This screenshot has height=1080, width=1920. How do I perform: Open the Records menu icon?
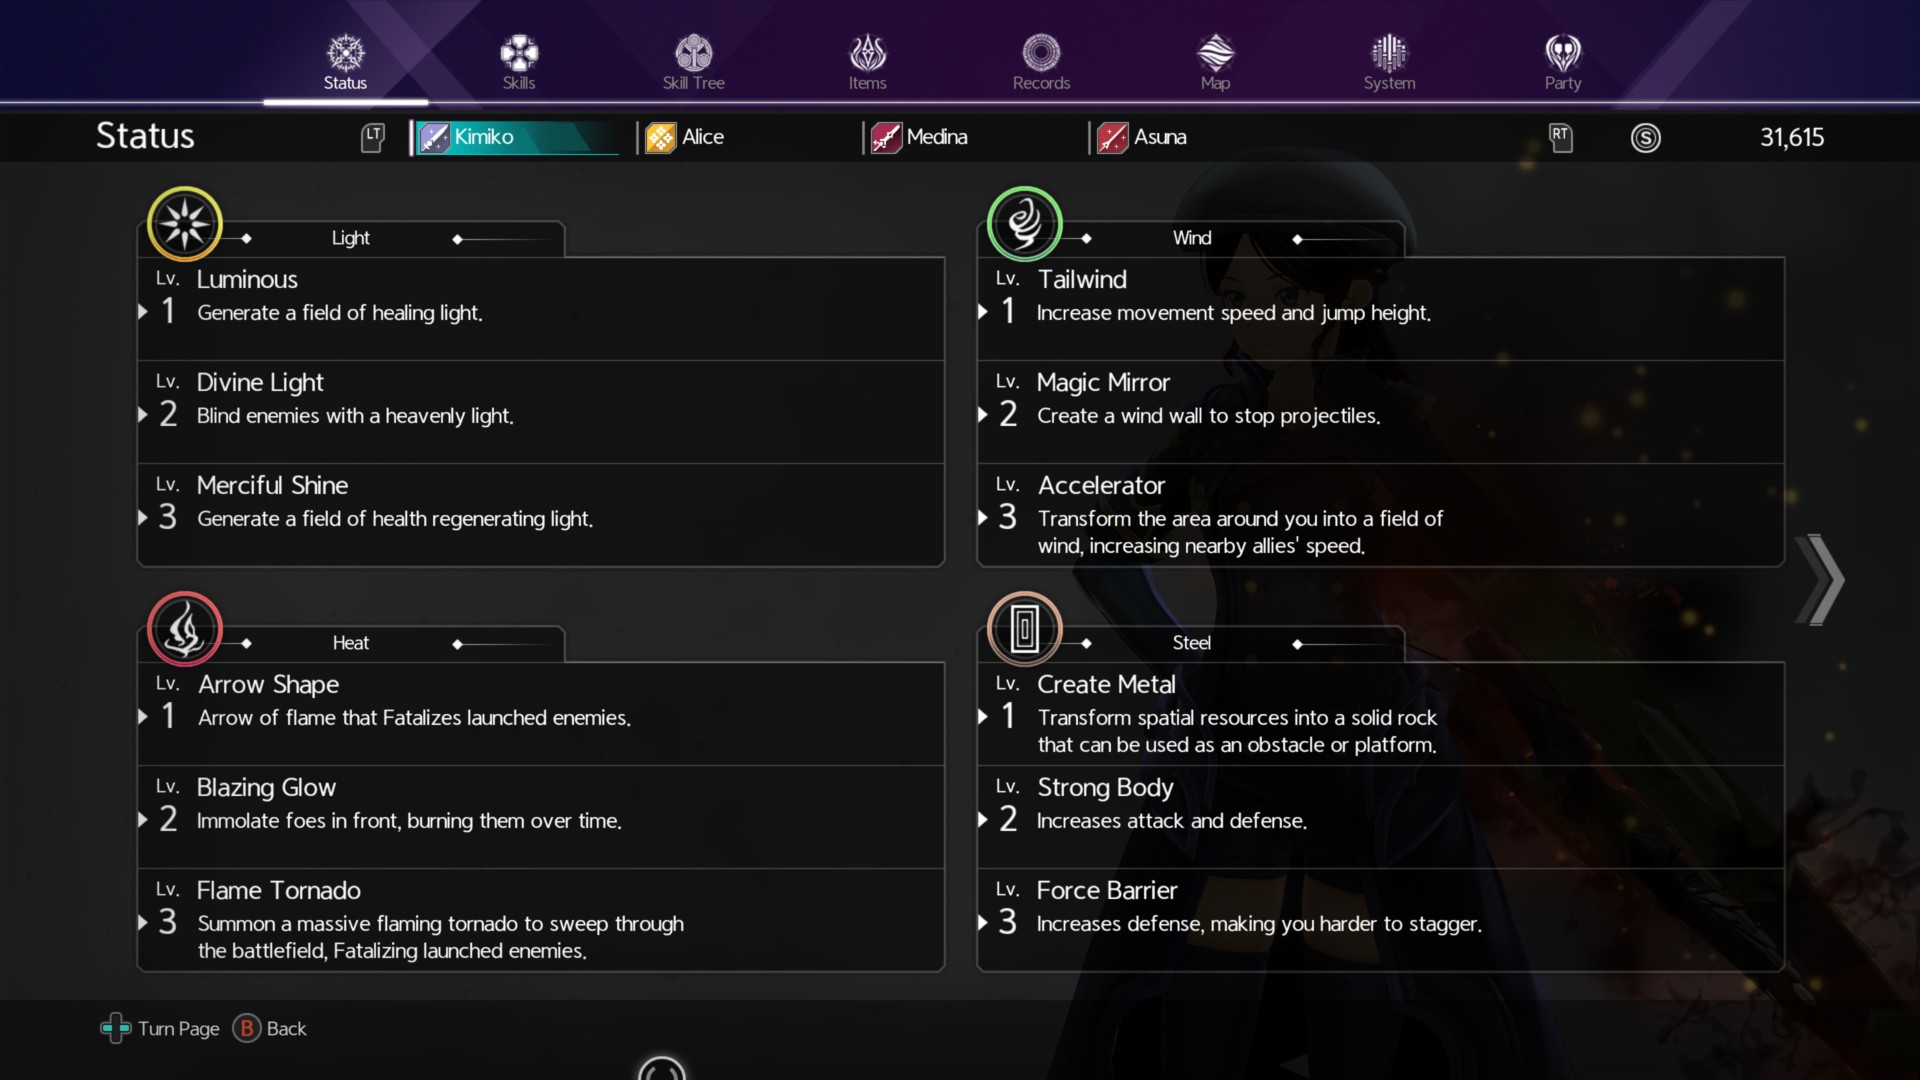point(1041,52)
